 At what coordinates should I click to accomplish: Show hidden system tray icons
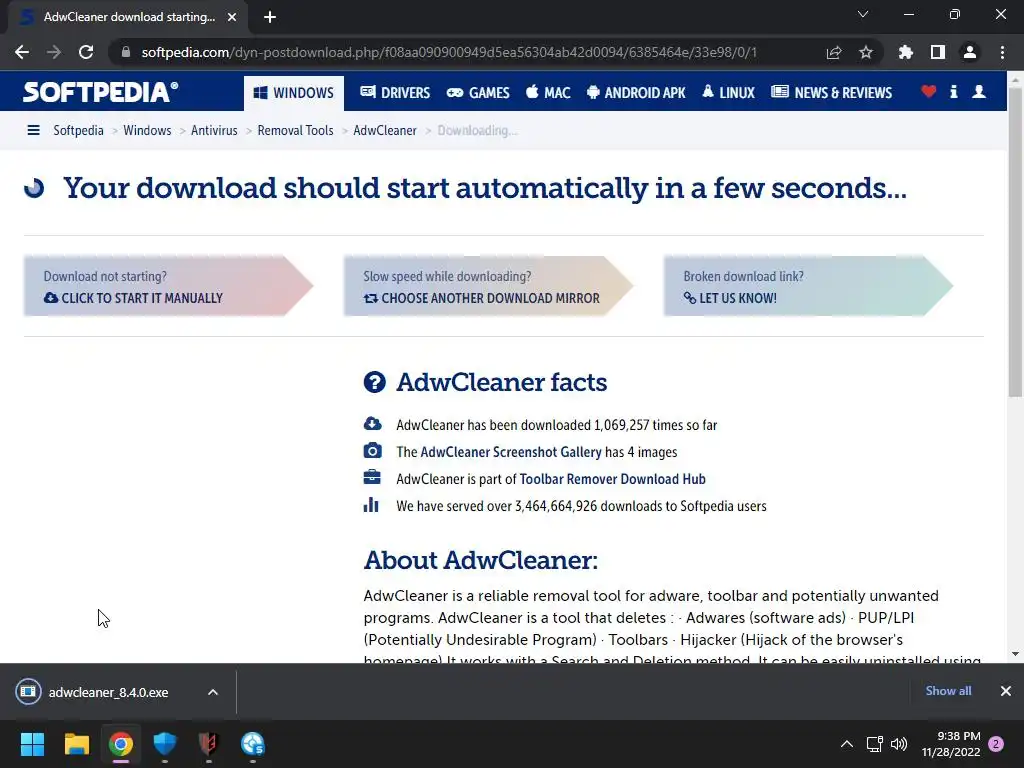(846, 744)
